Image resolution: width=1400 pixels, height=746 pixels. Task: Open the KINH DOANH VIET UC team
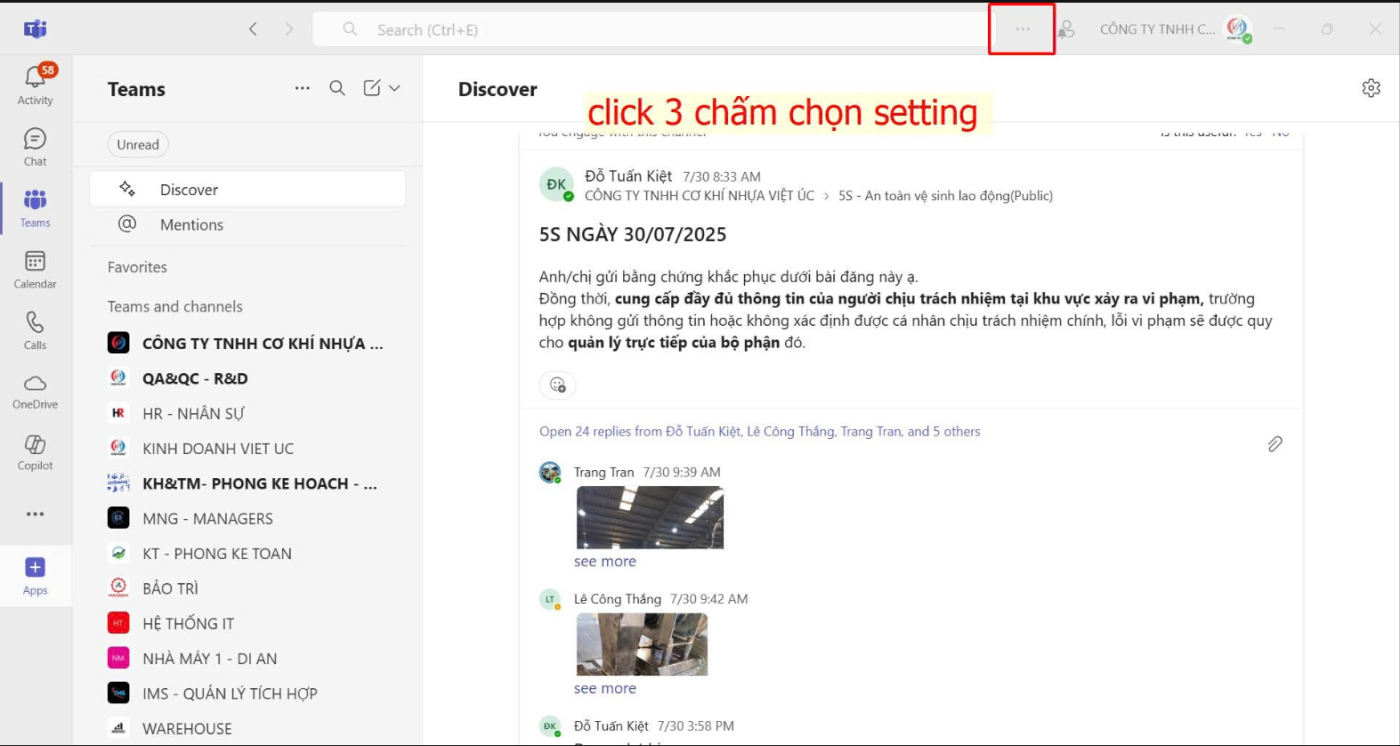click(x=248, y=448)
